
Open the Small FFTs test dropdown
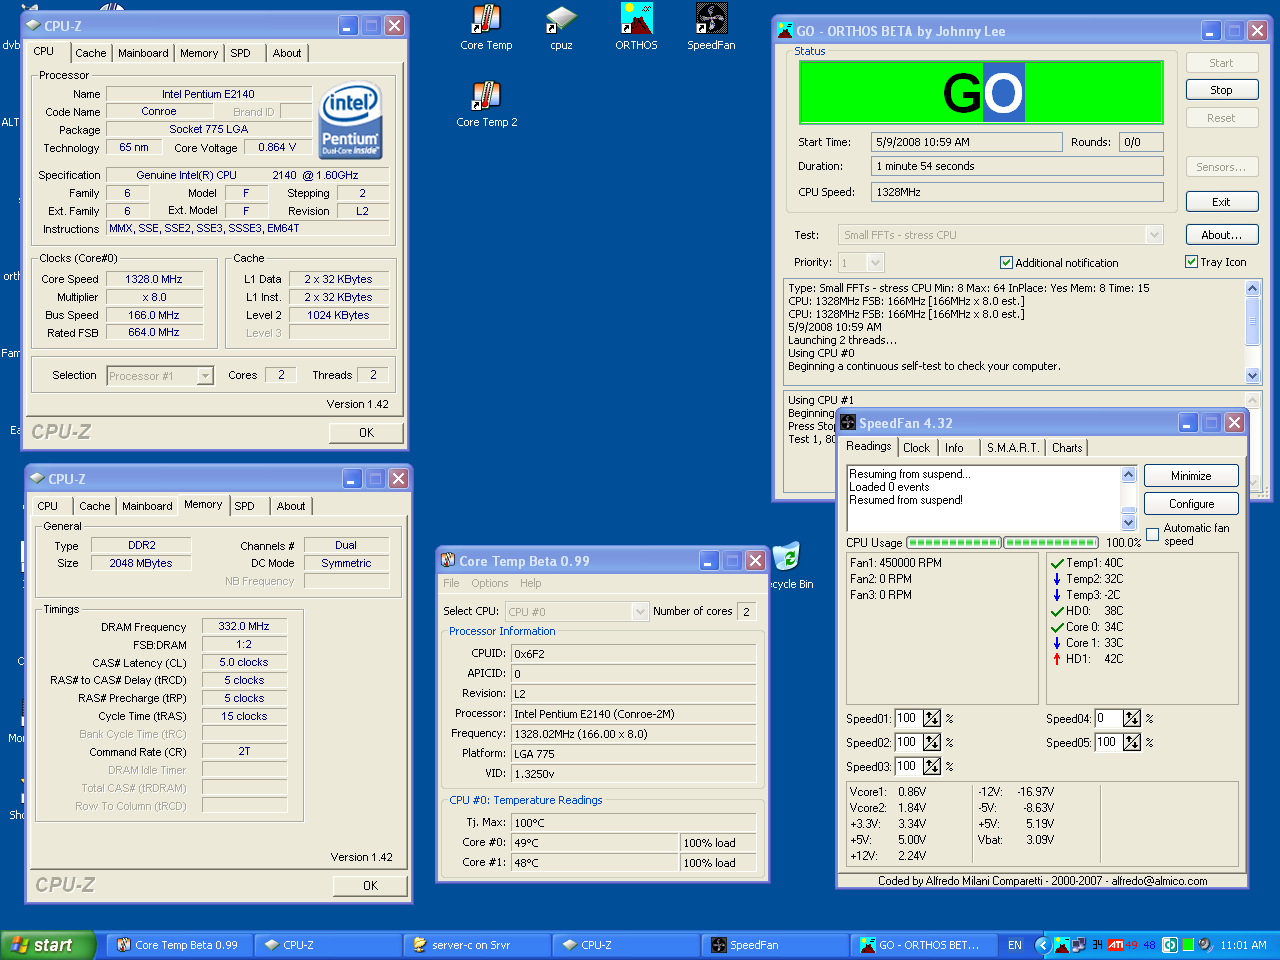(1154, 235)
